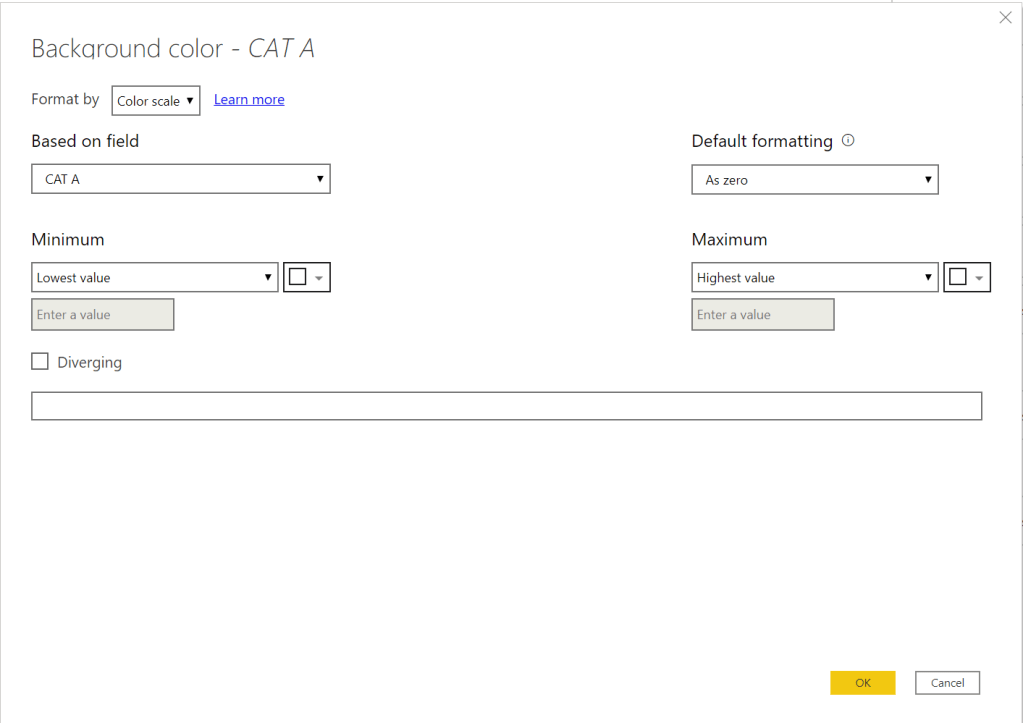
Task: Confirm with the yellow OK button
Action: point(862,683)
